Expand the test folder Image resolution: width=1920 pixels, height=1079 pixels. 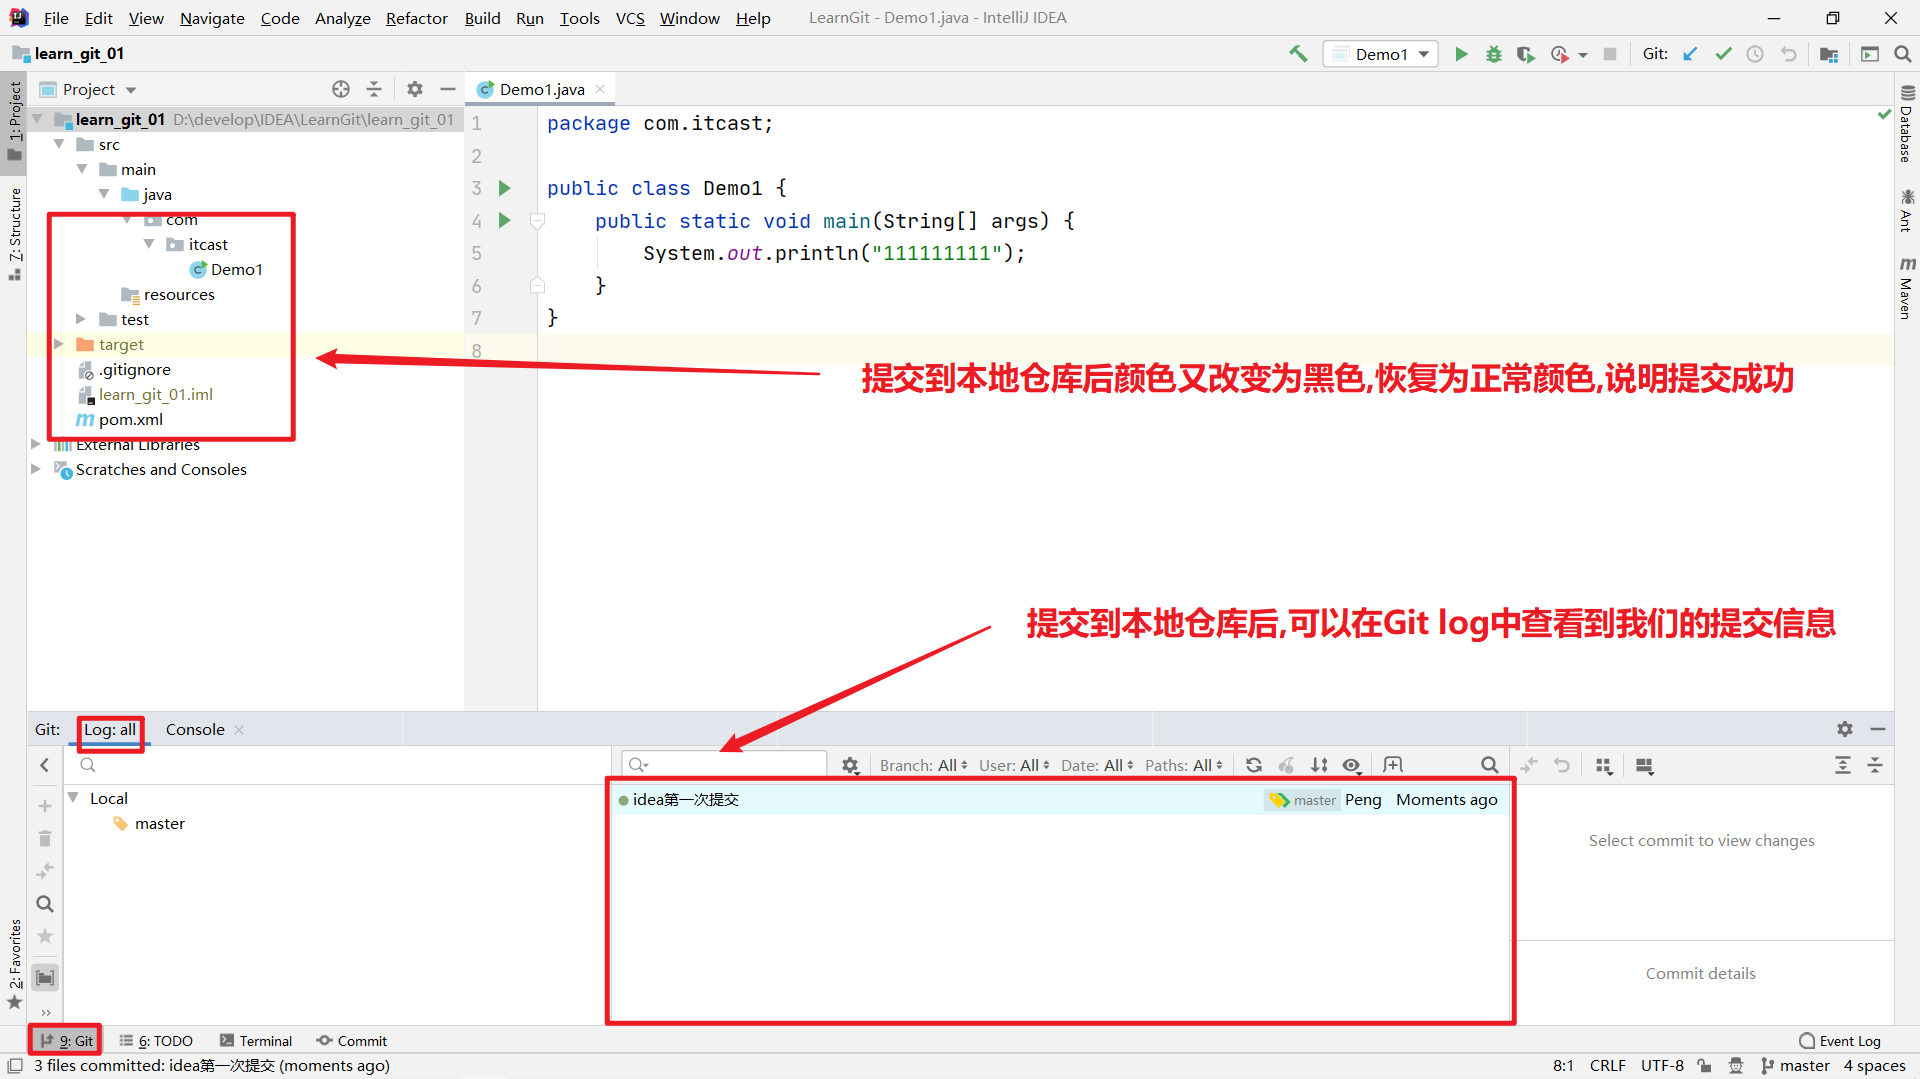click(x=81, y=319)
